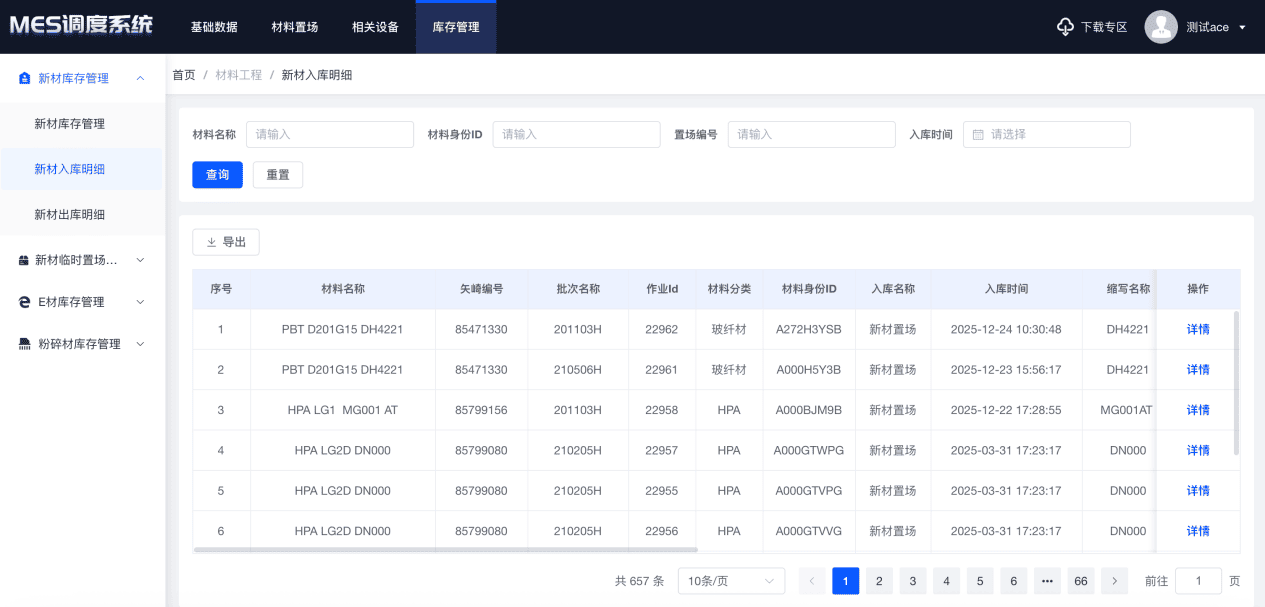This screenshot has height=607, width=1265.
Task: Go to next page arrow
Action: pos(1114,581)
